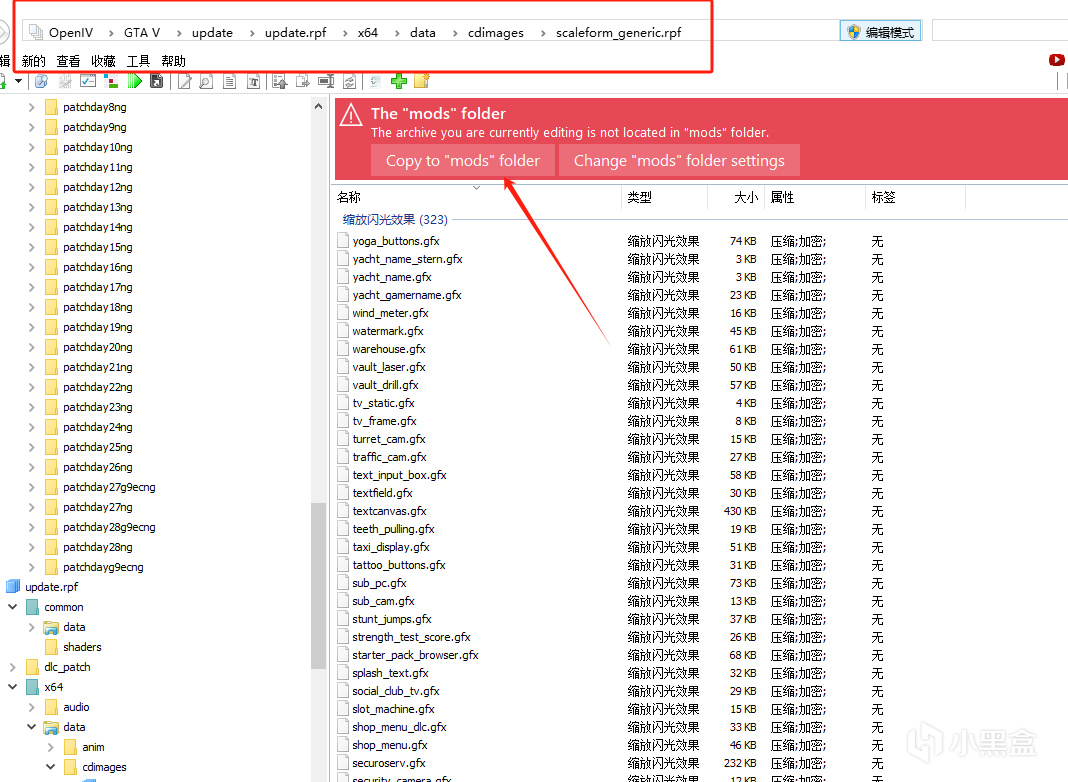Image resolution: width=1068 pixels, height=782 pixels.
Task: Click the magnifier search document toolbar icon
Action: (206, 81)
